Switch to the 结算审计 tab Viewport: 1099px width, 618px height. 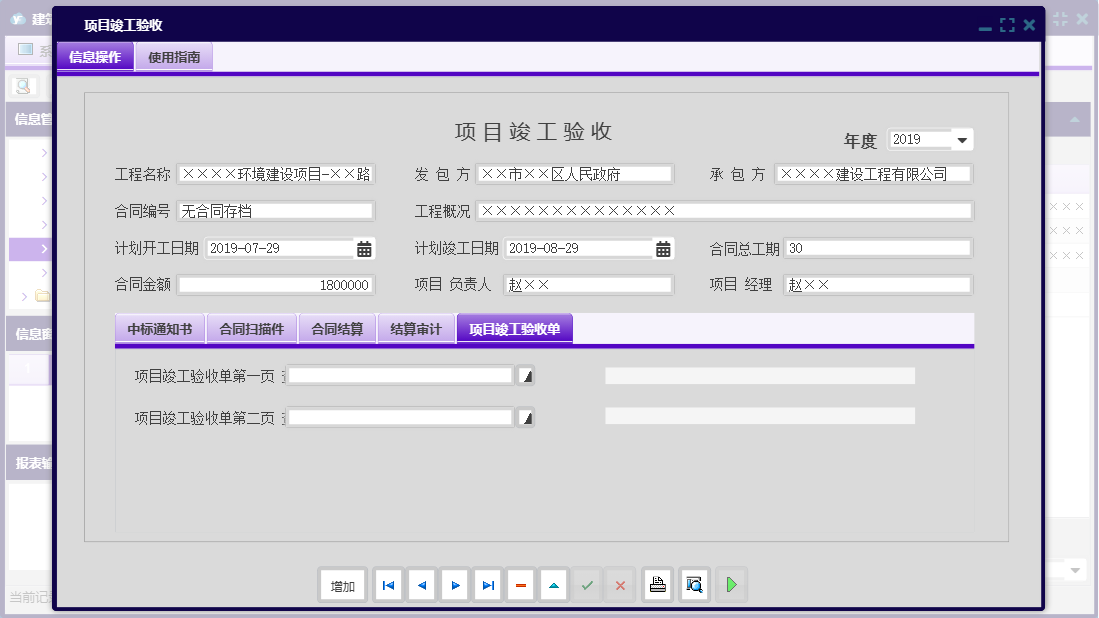[415, 326]
